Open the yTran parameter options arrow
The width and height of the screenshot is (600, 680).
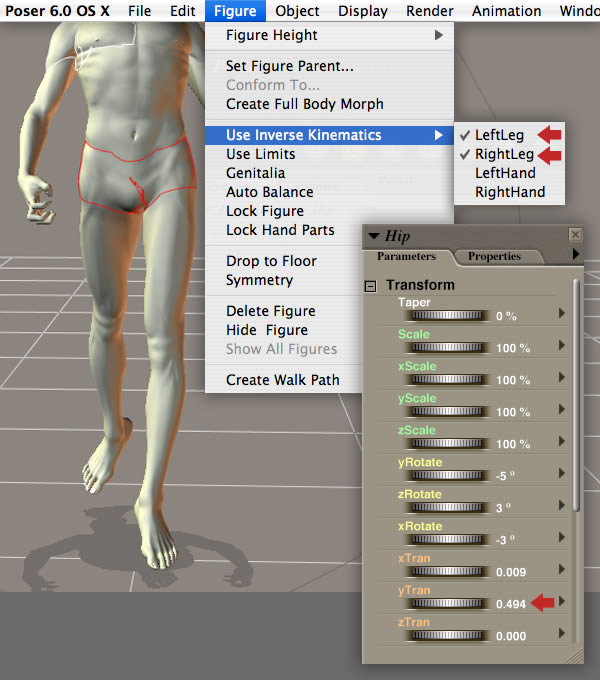(x=562, y=601)
